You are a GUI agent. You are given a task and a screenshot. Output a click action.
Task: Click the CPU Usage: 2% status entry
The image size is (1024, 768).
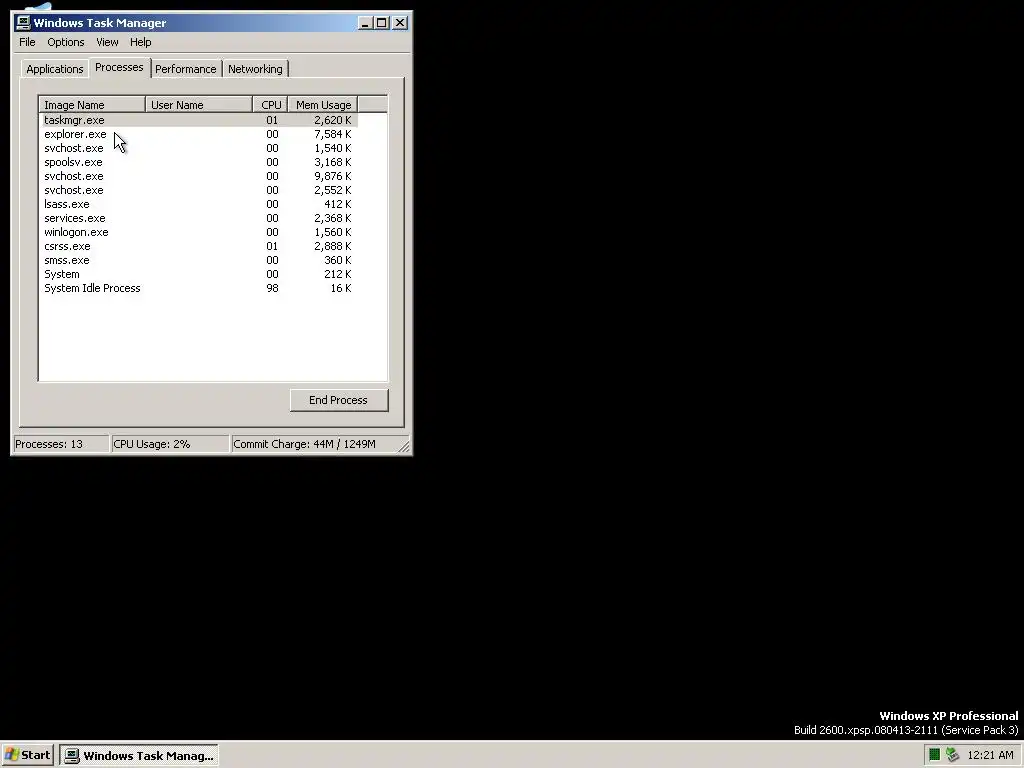[x=170, y=444]
